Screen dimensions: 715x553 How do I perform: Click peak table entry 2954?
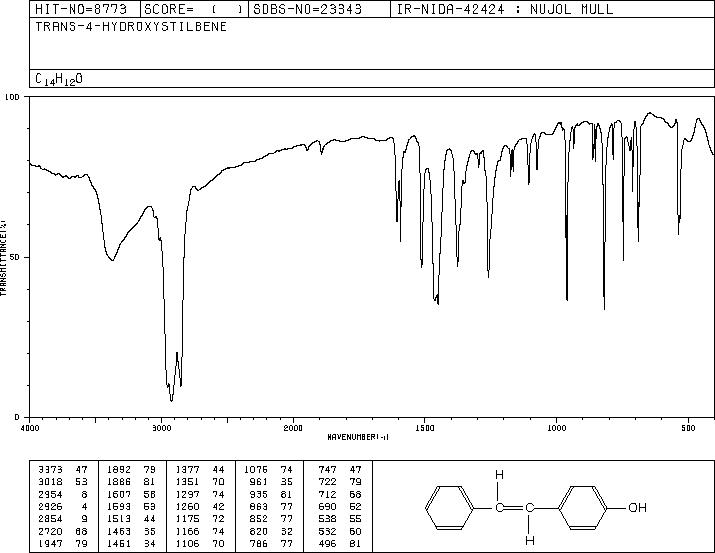click(x=51, y=495)
